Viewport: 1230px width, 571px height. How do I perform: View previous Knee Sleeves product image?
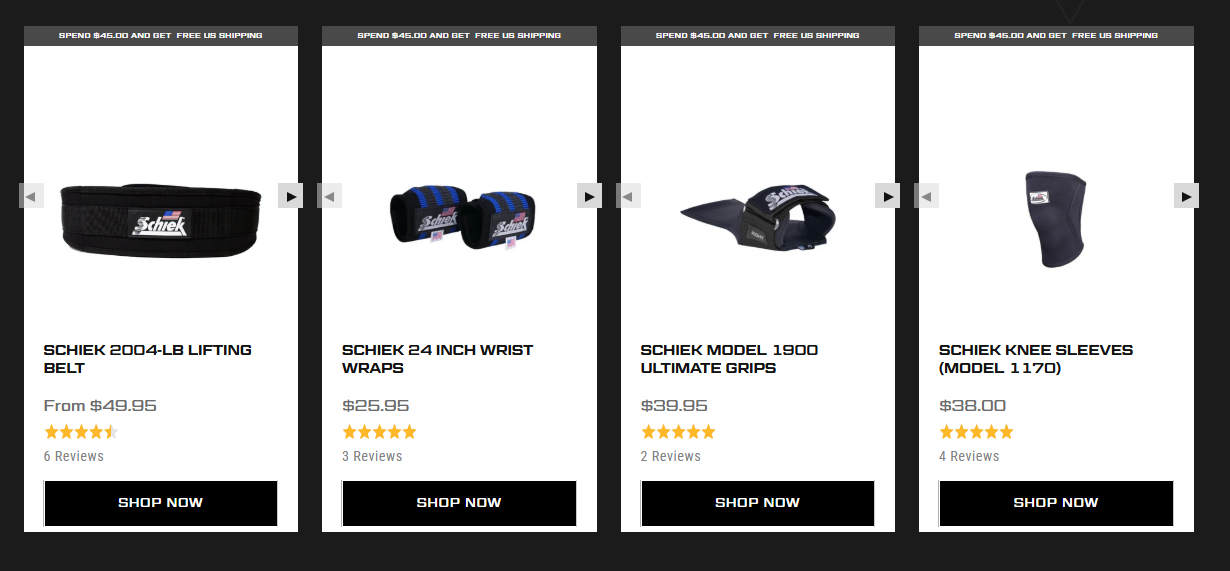point(927,196)
